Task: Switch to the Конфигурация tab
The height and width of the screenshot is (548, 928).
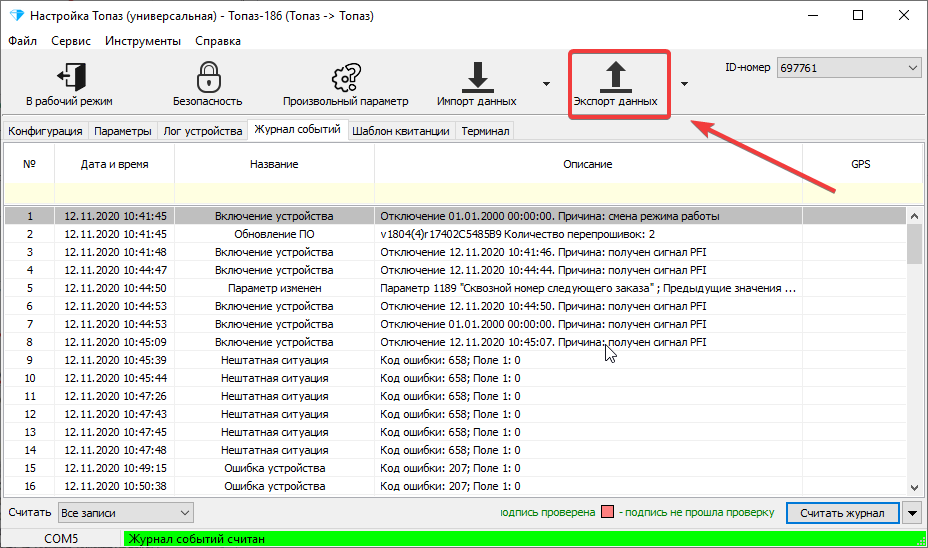Action: tap(46, 131)
